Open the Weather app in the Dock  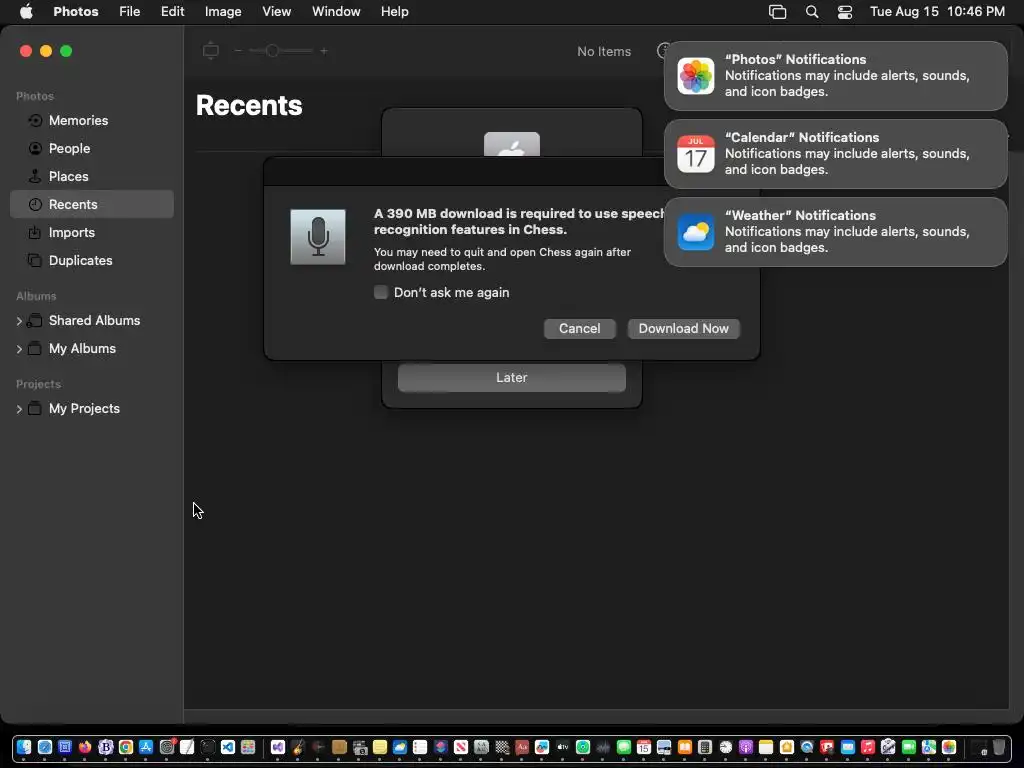click(x=400, y=747)
